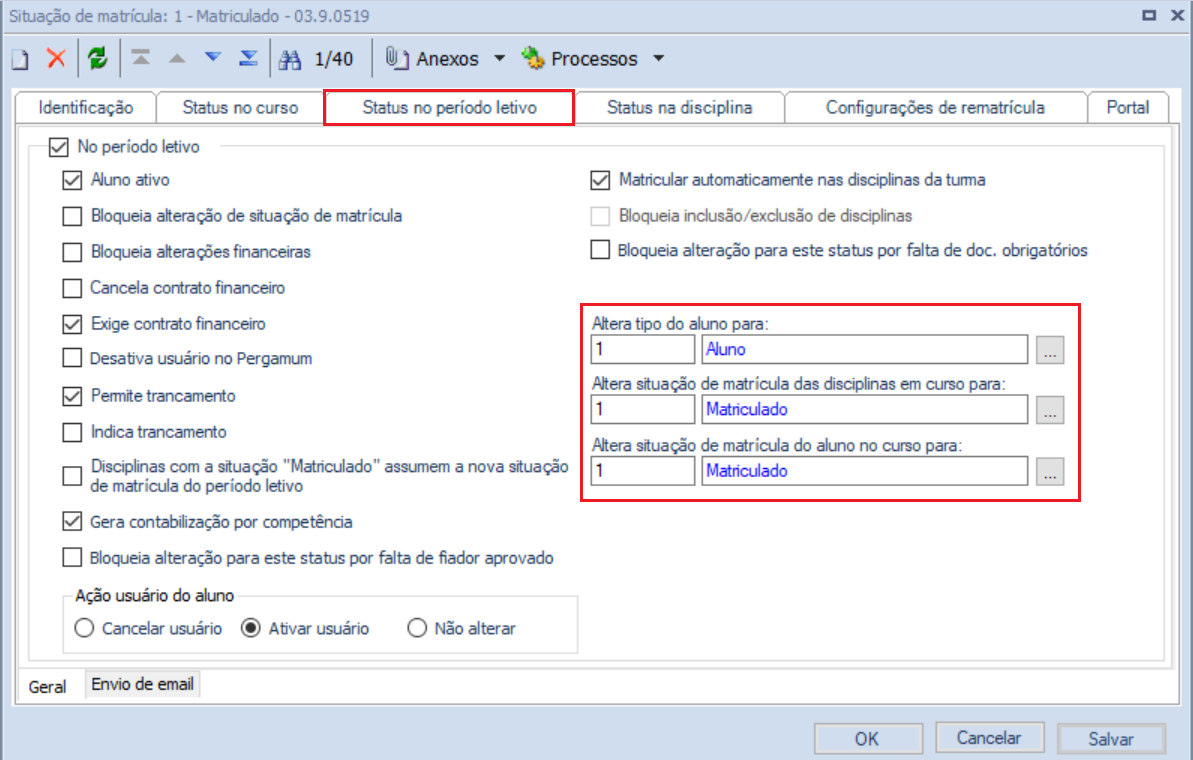Click the 1/40 record counter
The height and width of the screenshot is (760, 1193).
(x=334, y=59)
